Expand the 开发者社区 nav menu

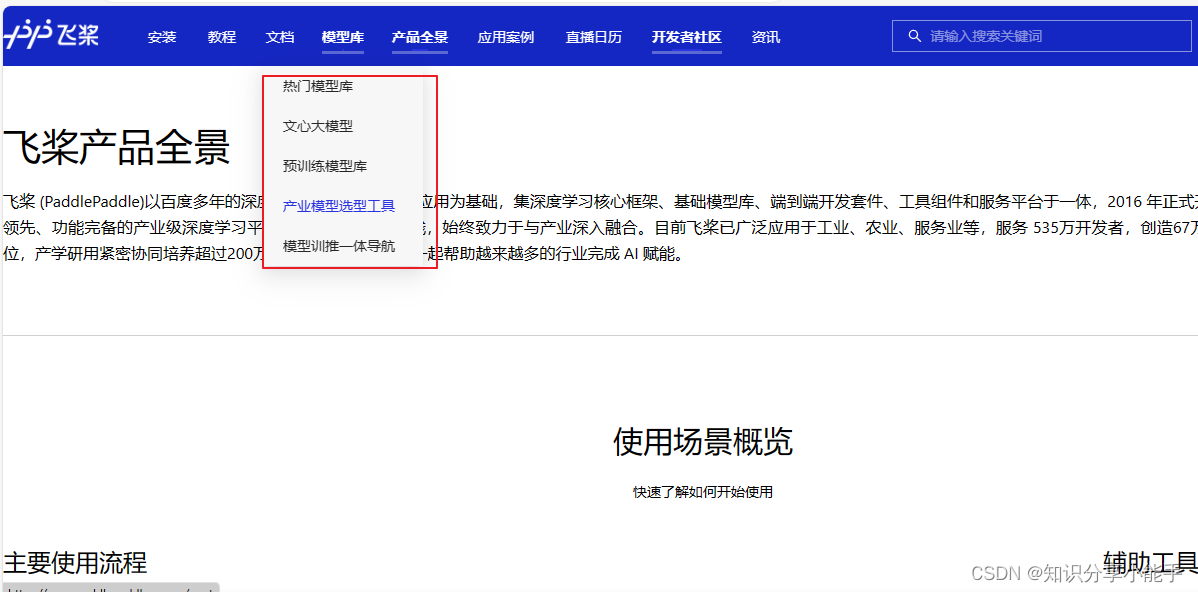coord(687,37)
